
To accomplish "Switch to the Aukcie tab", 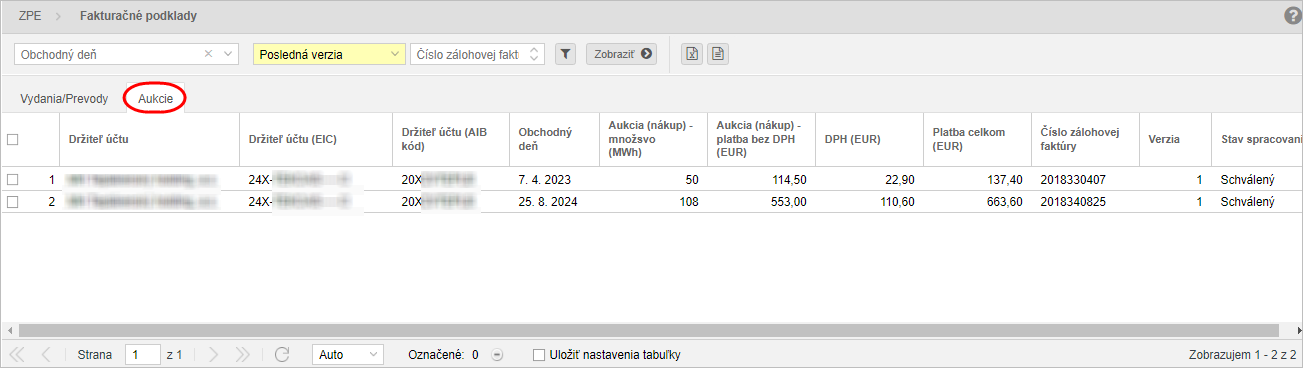I will tap(156, 99).
